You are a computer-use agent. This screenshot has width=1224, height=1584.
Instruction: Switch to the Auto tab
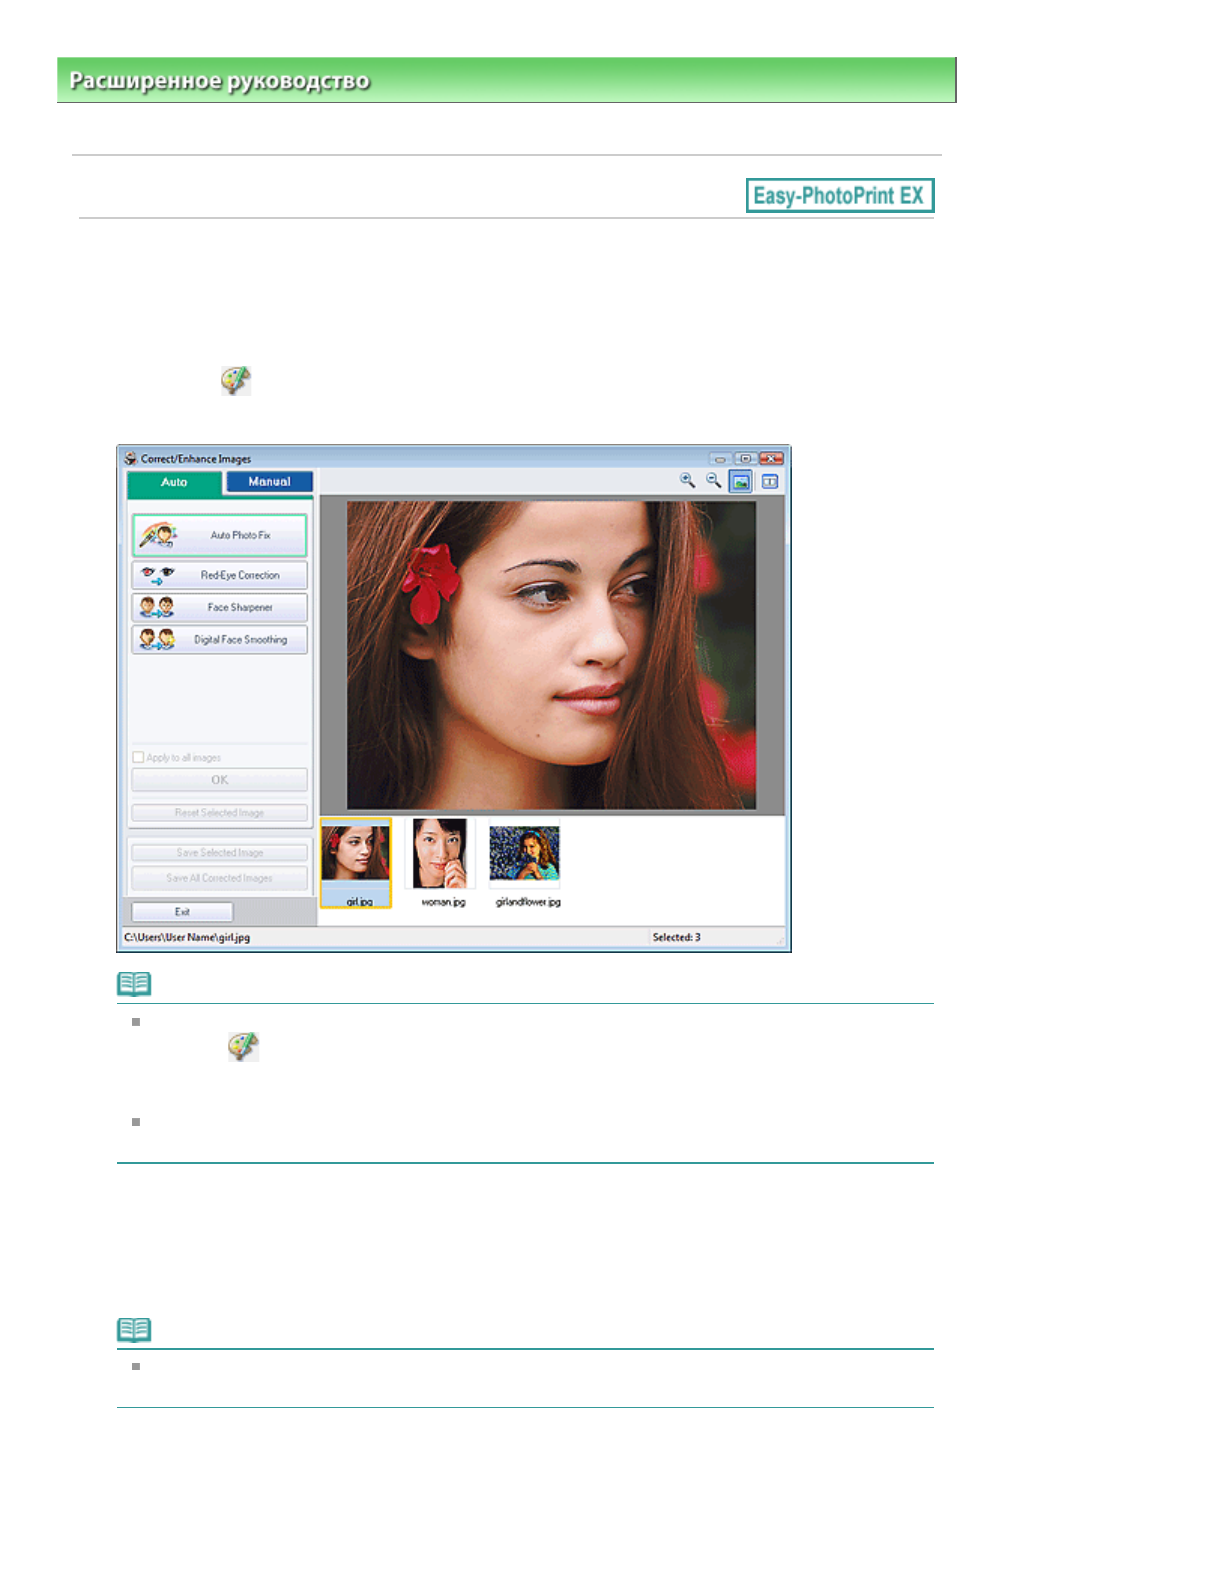pos(174,483)
